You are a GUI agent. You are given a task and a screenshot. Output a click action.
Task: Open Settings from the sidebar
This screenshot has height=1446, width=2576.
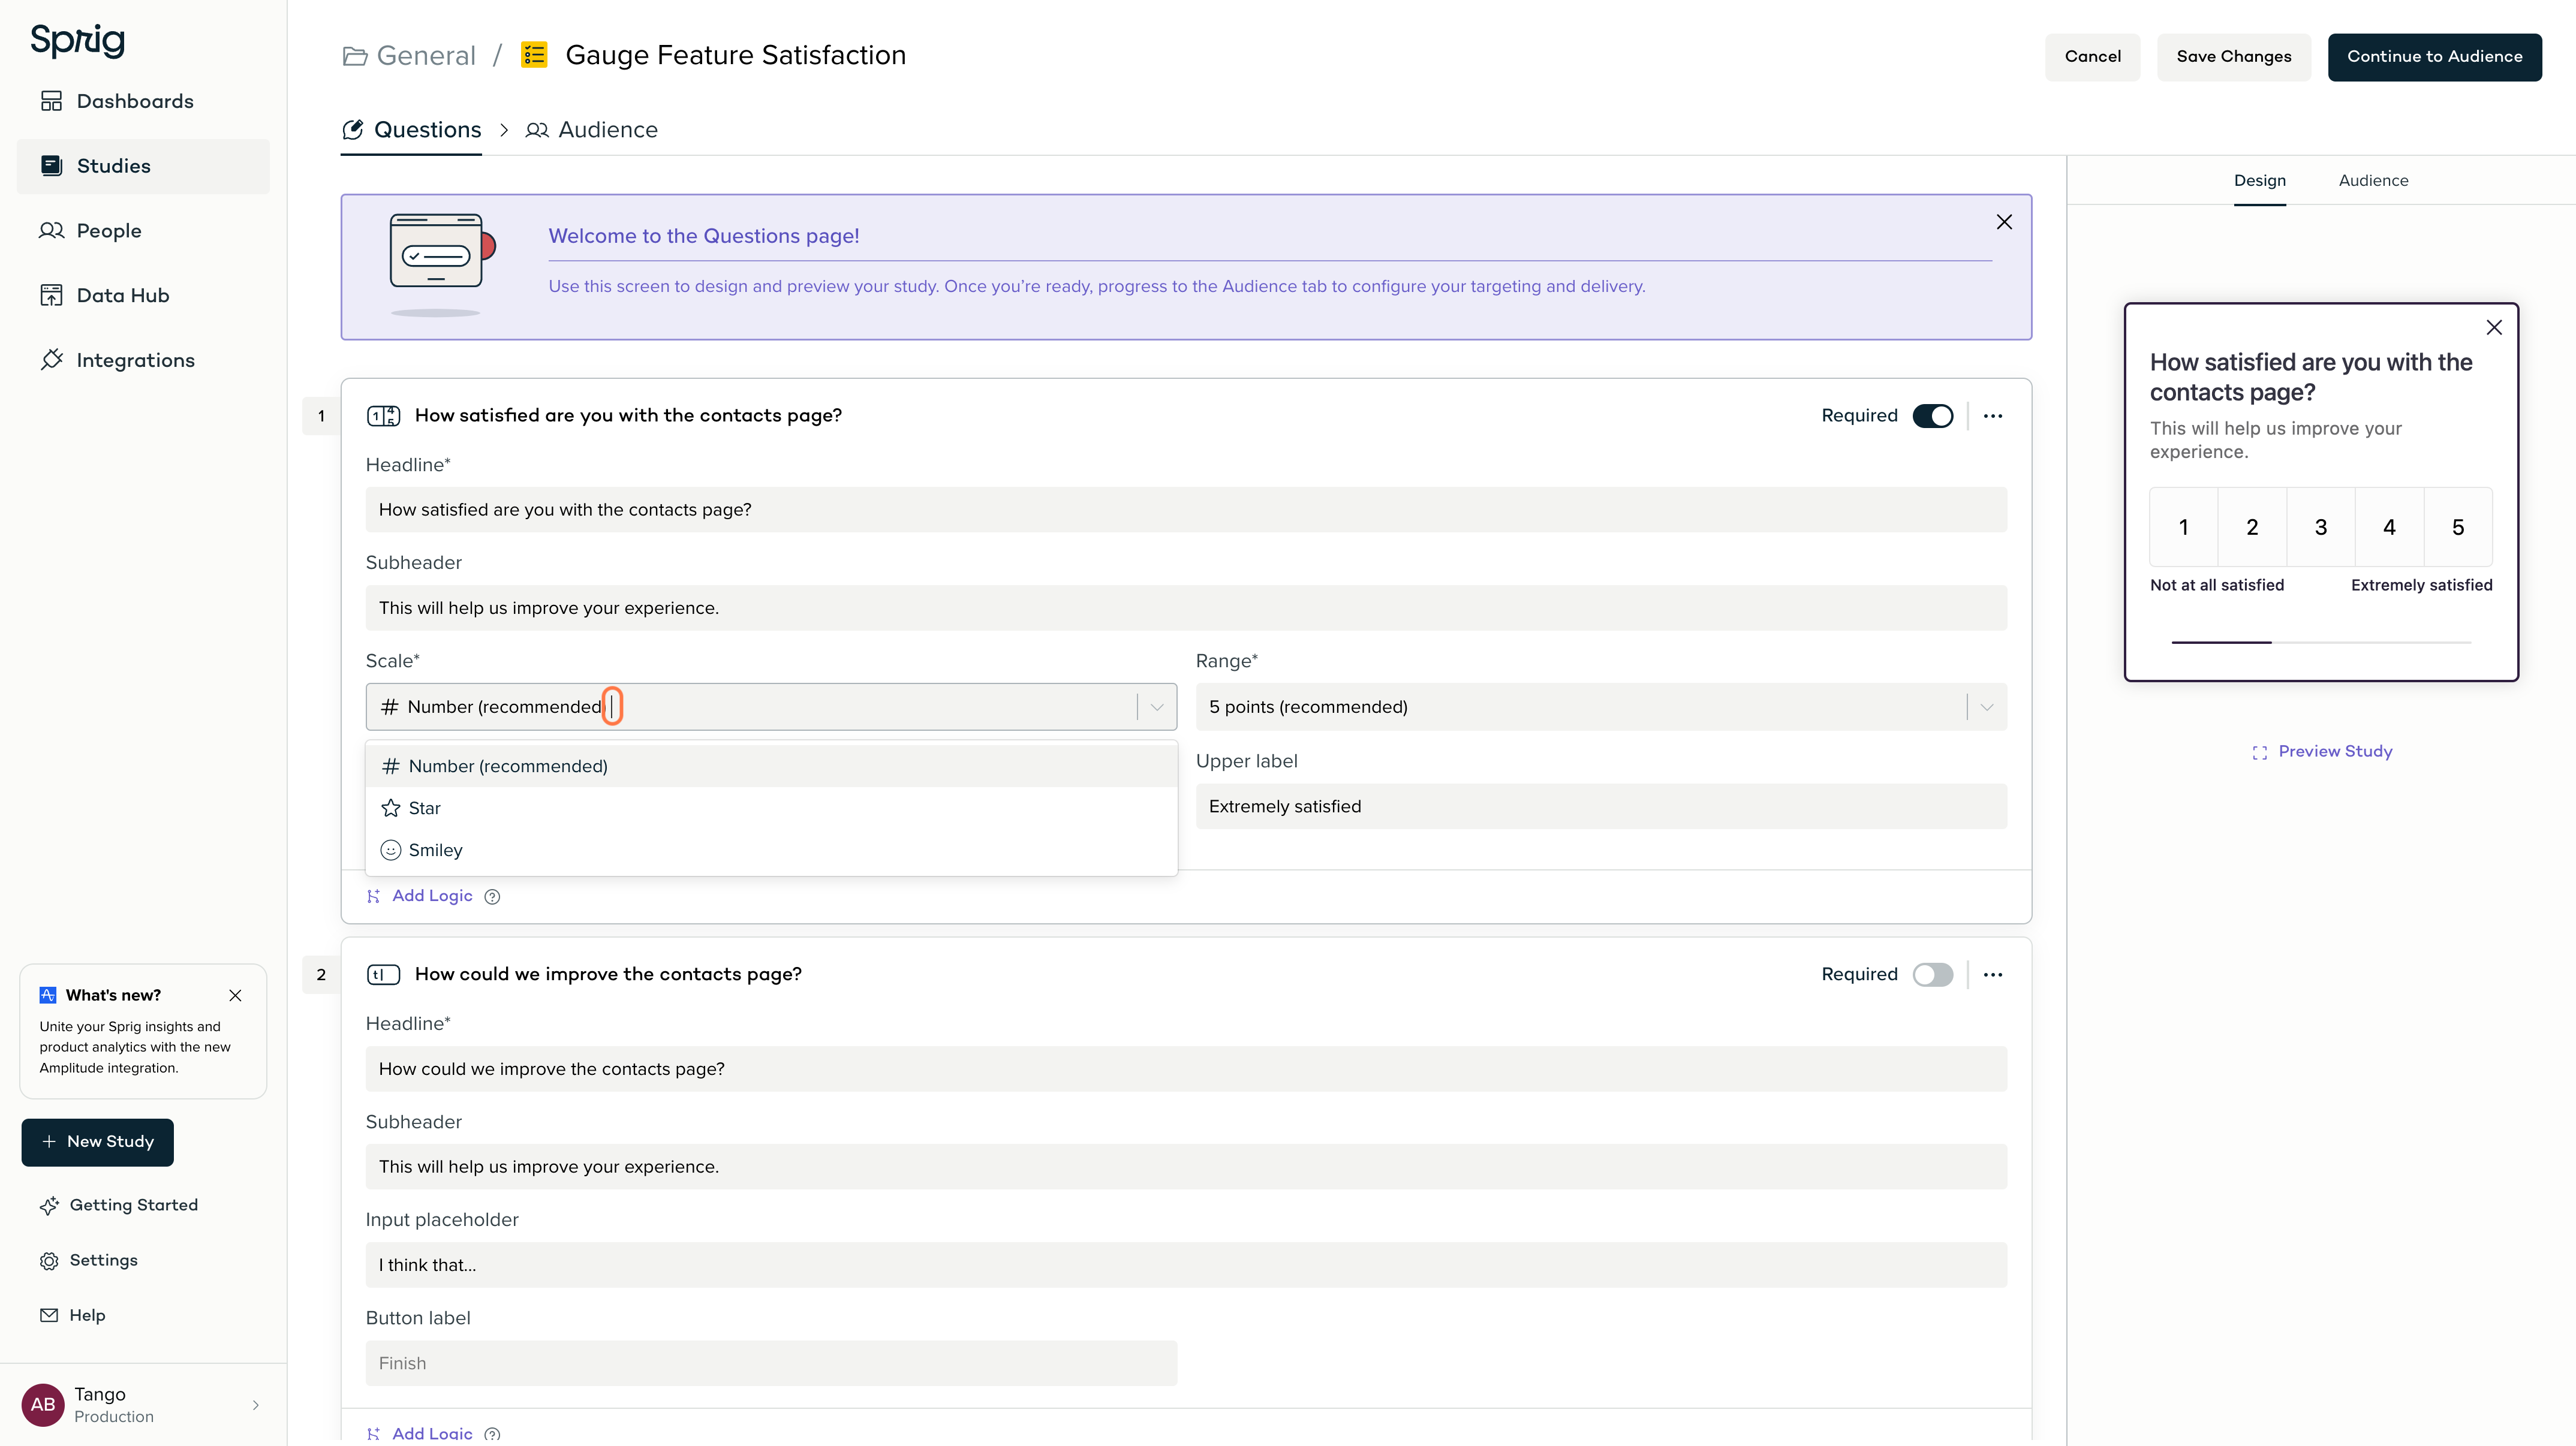(x=89, y=1260)
